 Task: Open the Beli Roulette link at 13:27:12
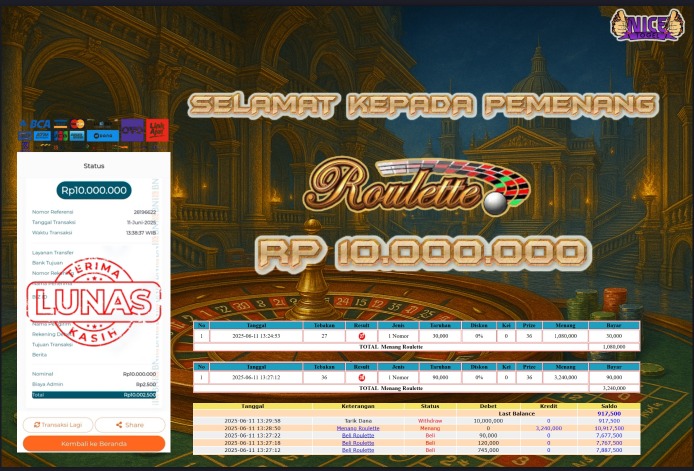358,449
